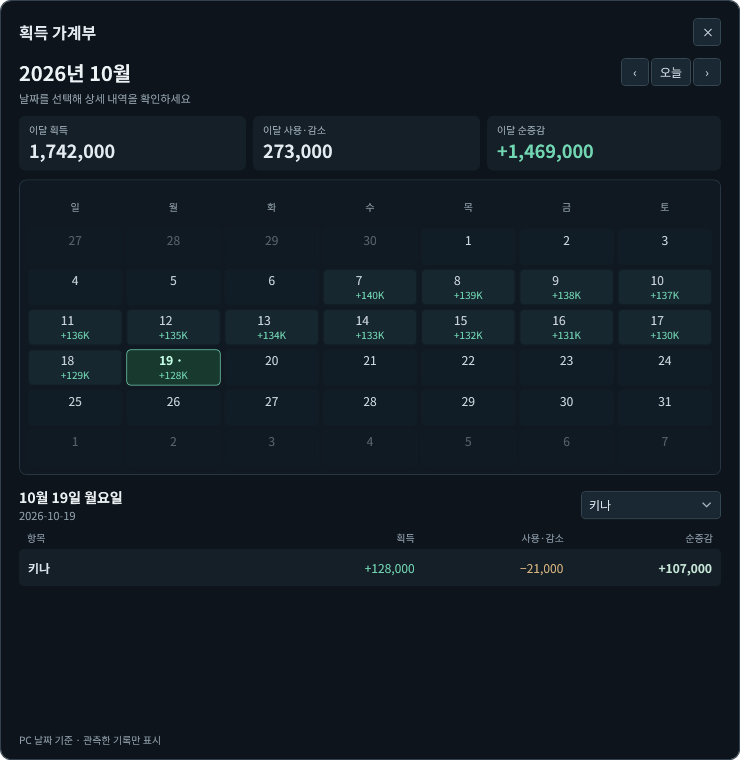Select October 1 in the 목 column

[468, 247]
